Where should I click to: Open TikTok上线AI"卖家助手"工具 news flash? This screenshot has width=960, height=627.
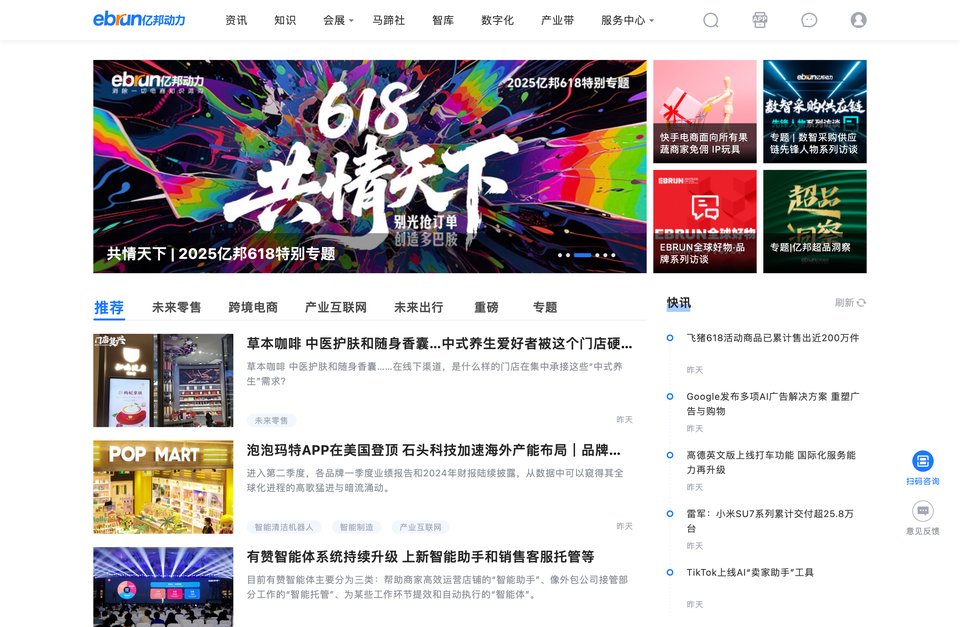point(750,573)
